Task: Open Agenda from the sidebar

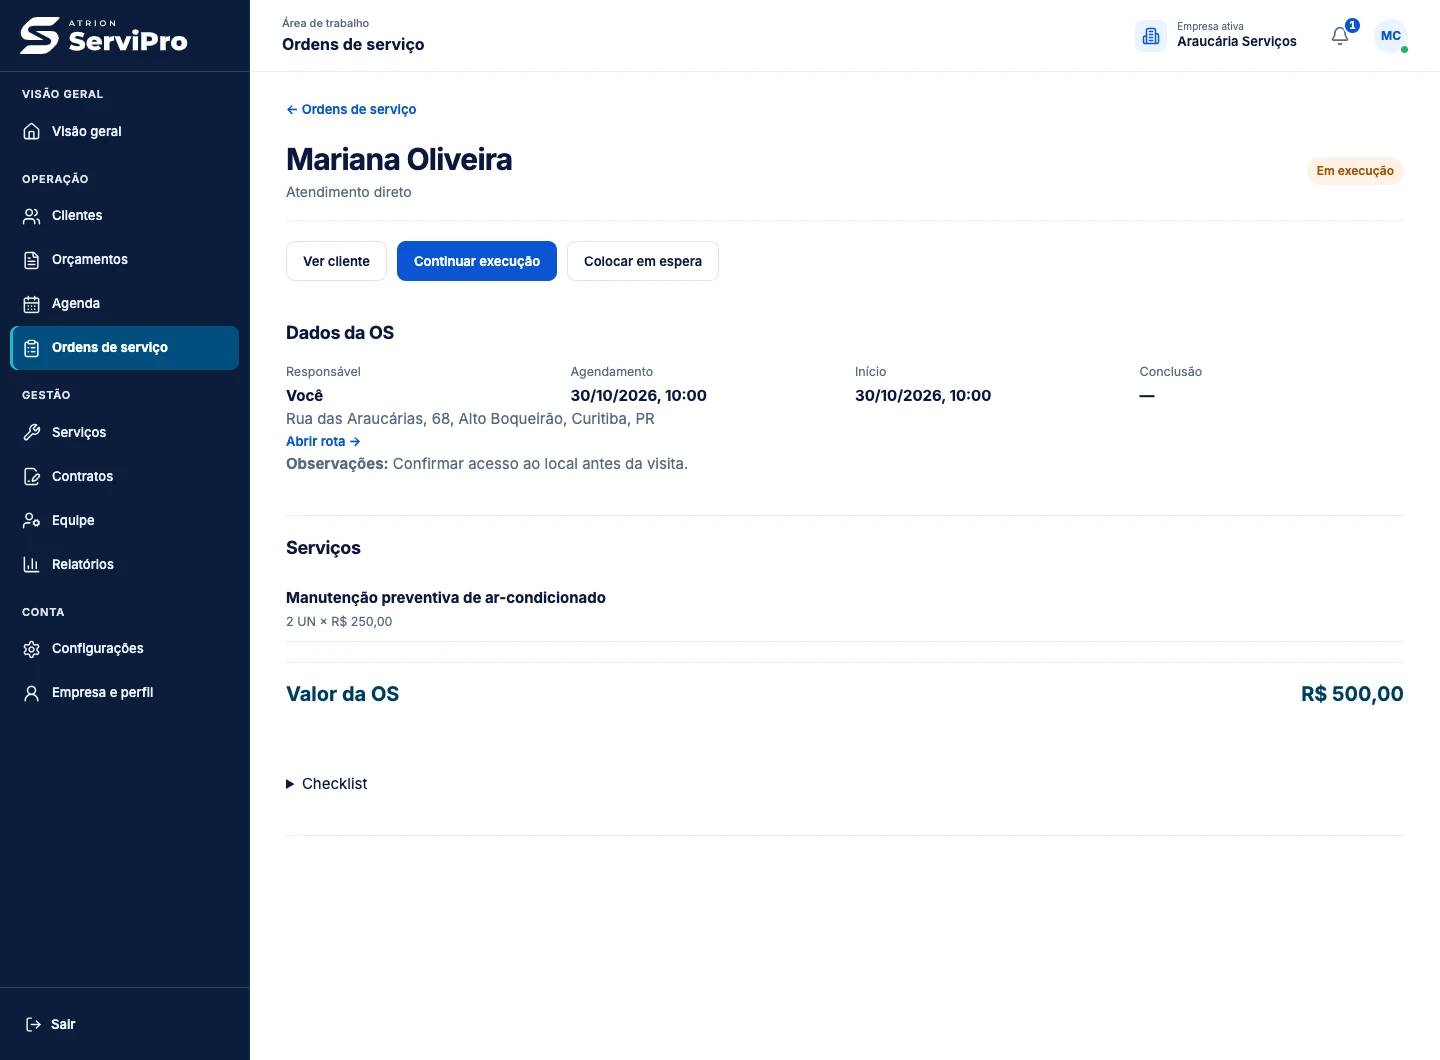Action: tap(125, 304)
